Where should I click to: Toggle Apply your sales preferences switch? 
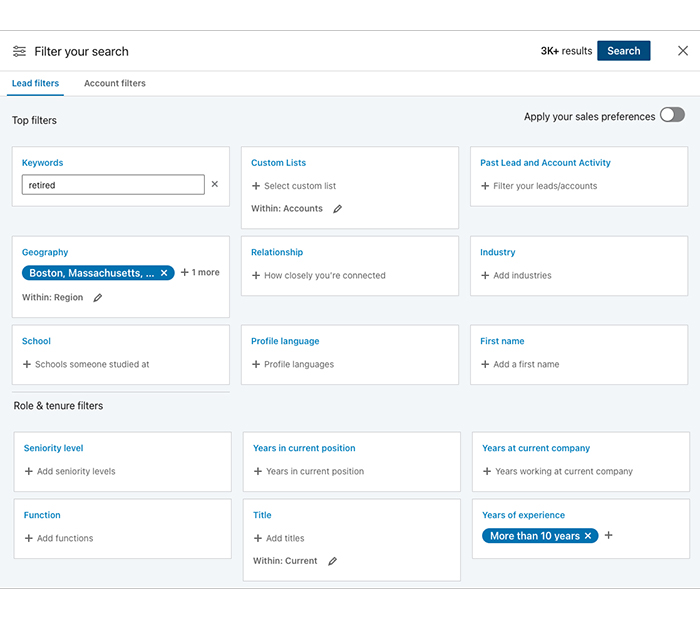[x=671, y=116]
